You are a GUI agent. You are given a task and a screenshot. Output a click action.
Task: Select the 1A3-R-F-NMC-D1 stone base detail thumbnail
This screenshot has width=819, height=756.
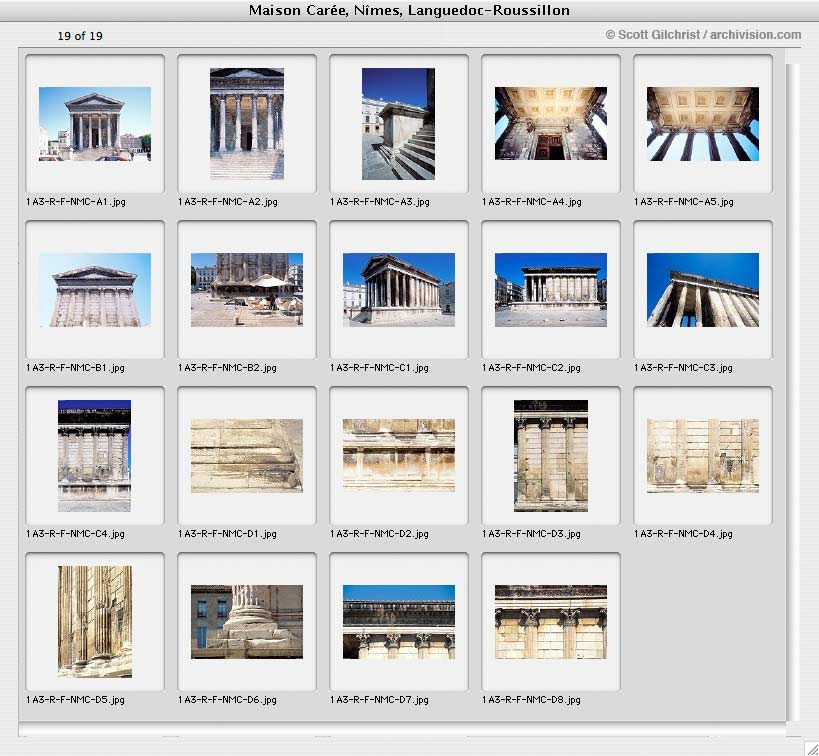(247, 456)
